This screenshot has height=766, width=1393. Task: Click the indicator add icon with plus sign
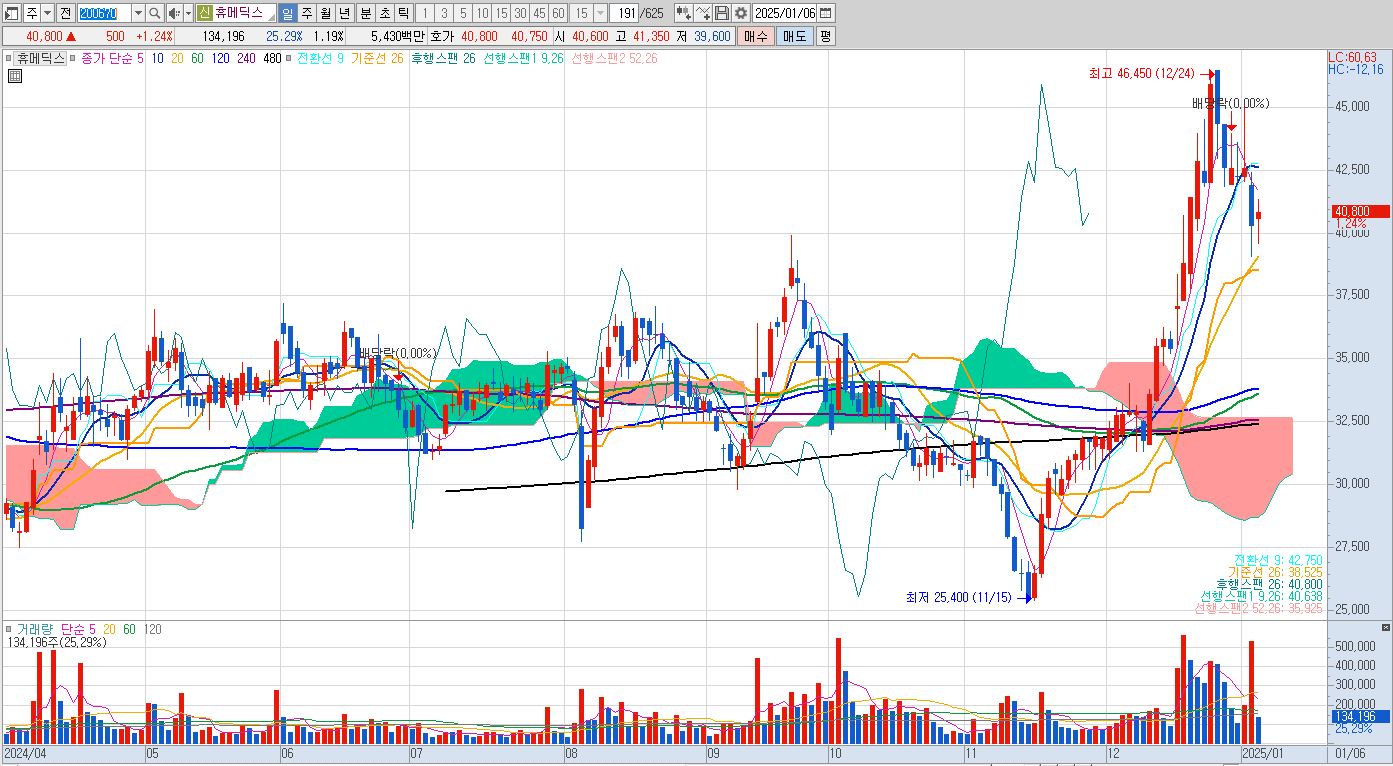pyautogui.click(x=683, y=13)
